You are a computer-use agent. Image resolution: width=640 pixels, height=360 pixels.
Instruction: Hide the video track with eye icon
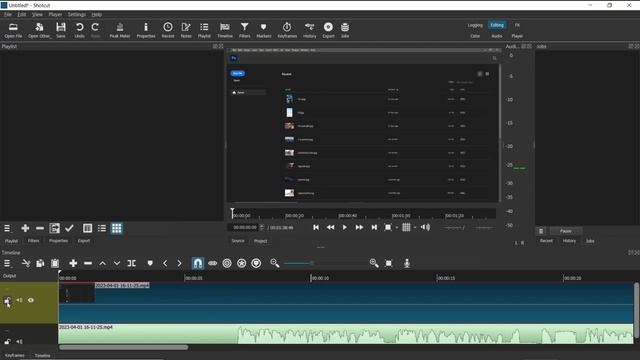point(31,300)
